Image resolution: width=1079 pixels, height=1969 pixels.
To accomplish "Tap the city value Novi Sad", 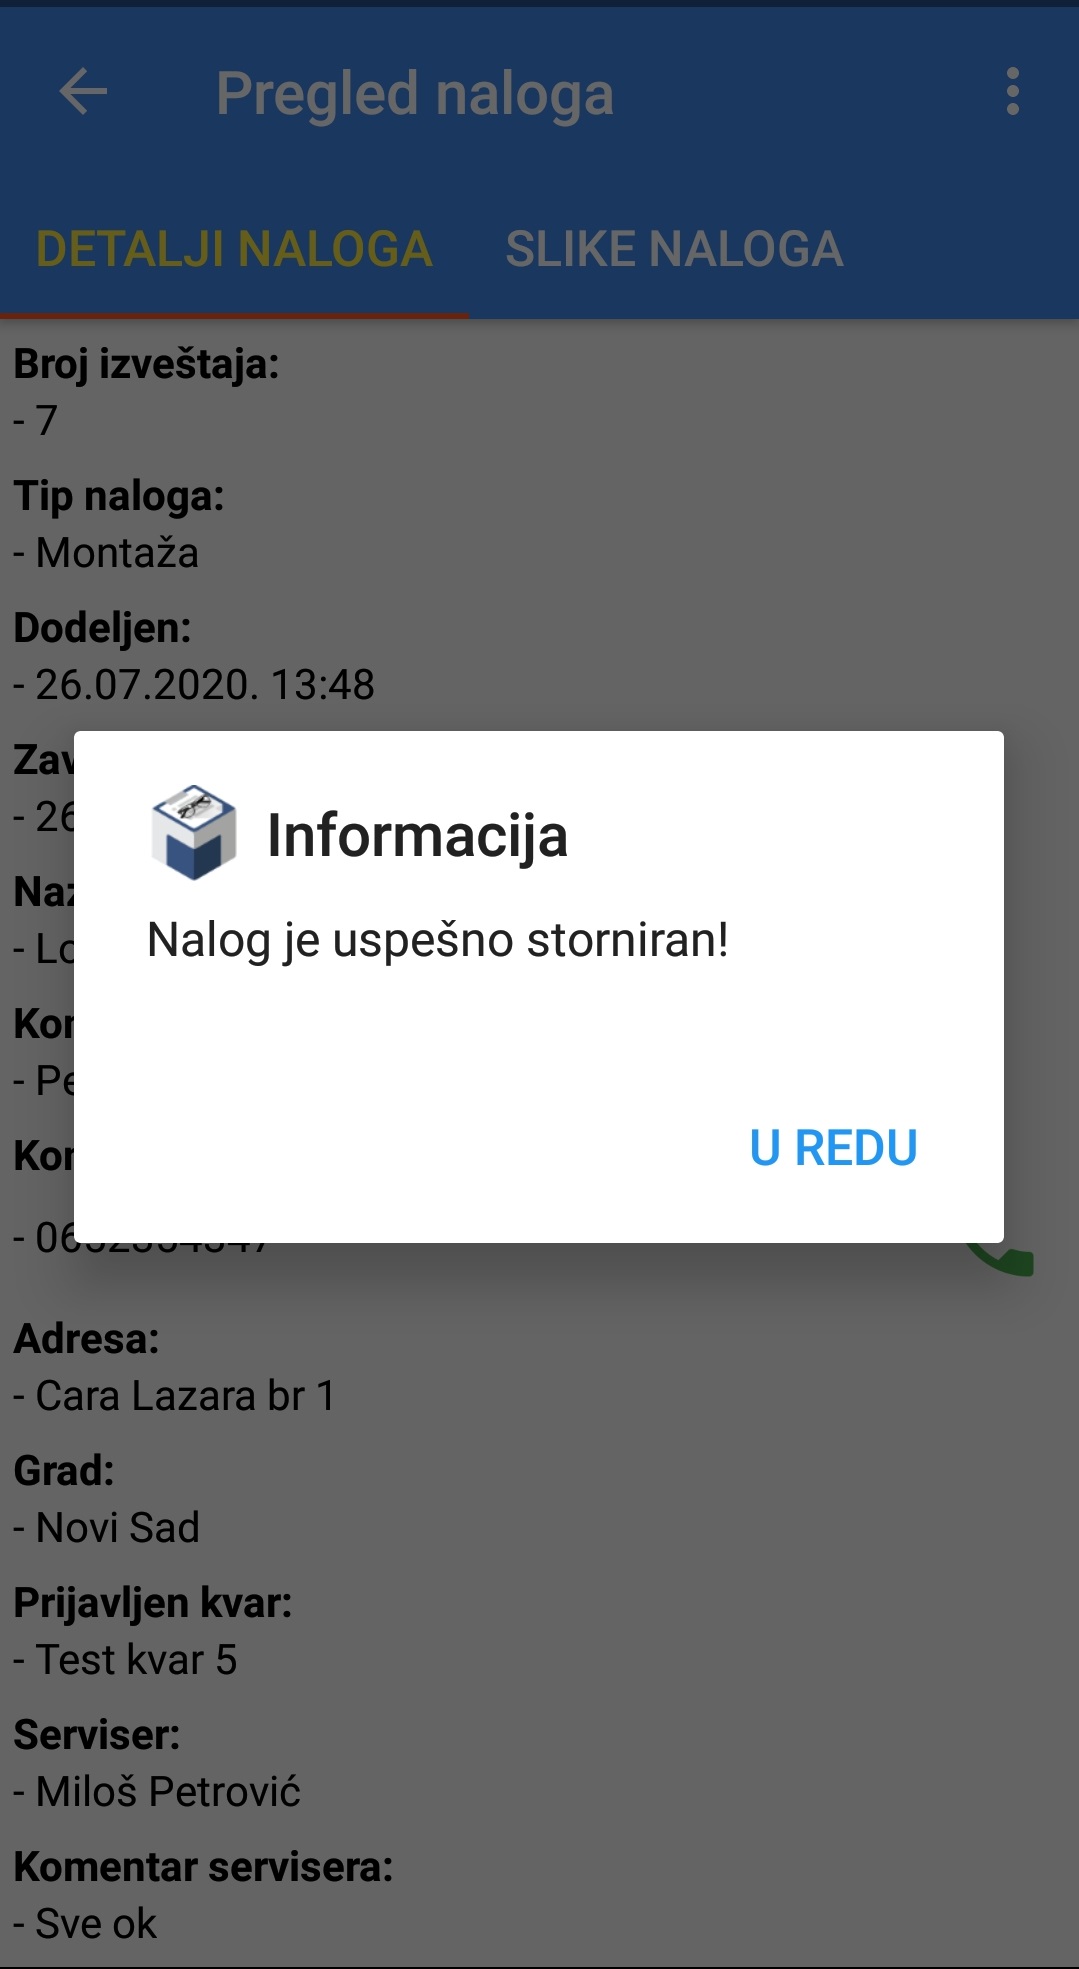I will coord(118,1528).
